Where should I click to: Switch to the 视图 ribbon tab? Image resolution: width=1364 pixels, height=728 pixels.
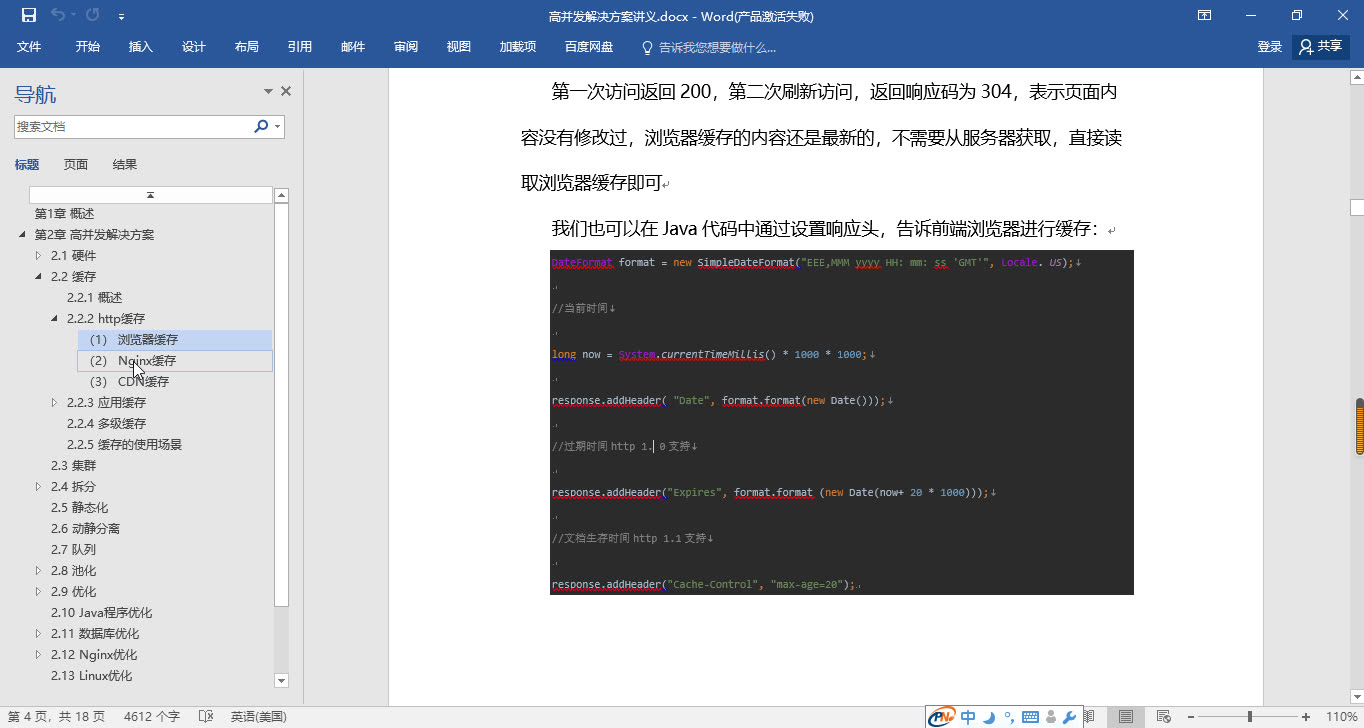pyautogui.click(x=459, y=47)
